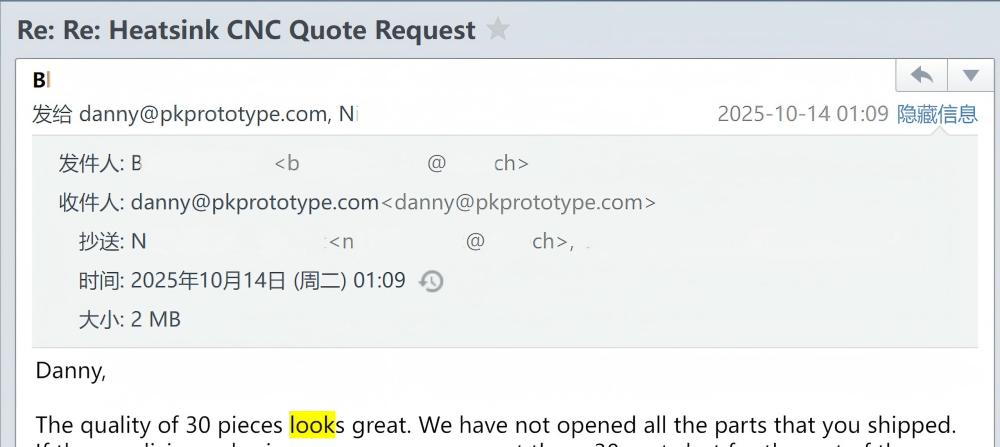Select the bold sender name B at top
Screen dimensions: 1000x447
pyautogui.click(x=40, y=80)
